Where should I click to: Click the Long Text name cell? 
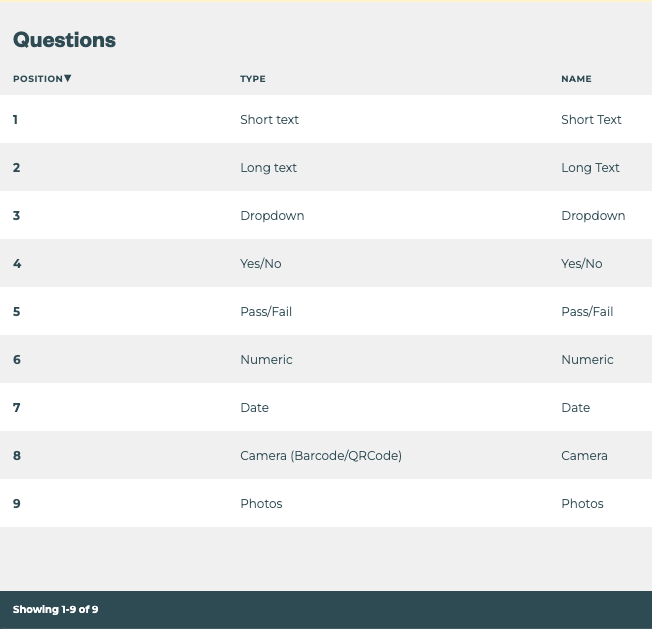pyautogui.click(x=590, y=168)
